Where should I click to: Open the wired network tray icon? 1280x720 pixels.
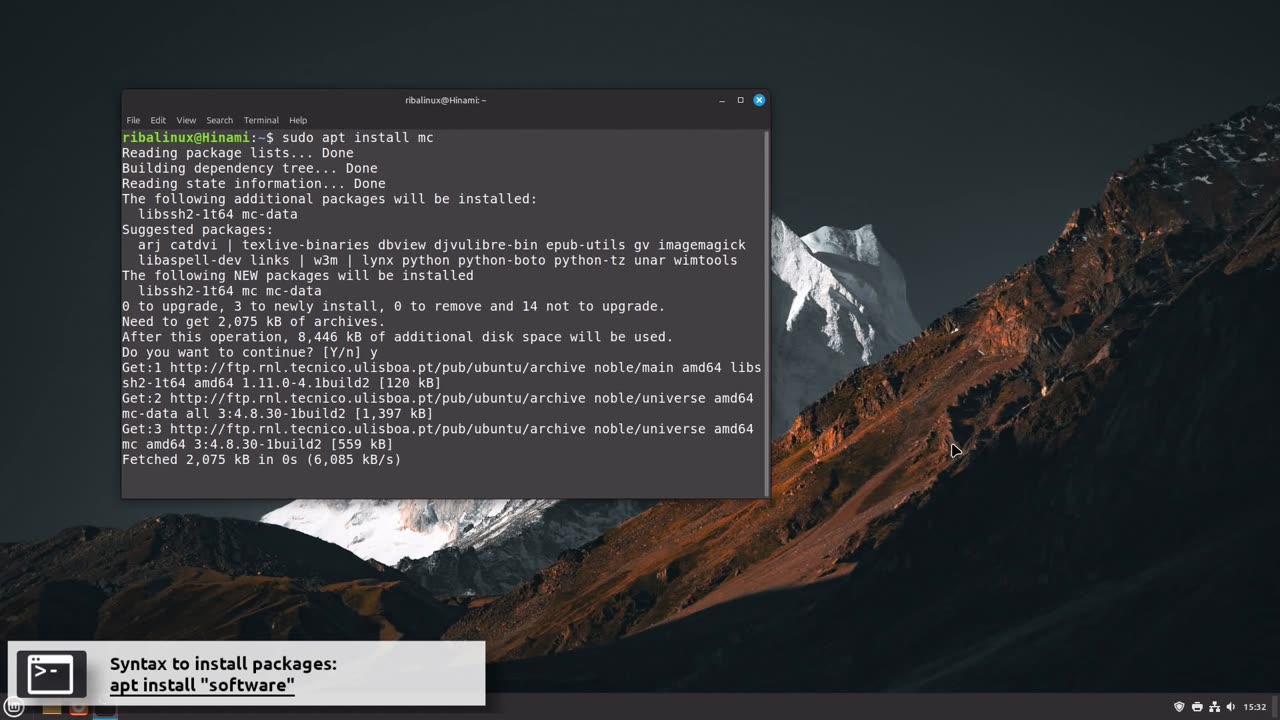1214,707
